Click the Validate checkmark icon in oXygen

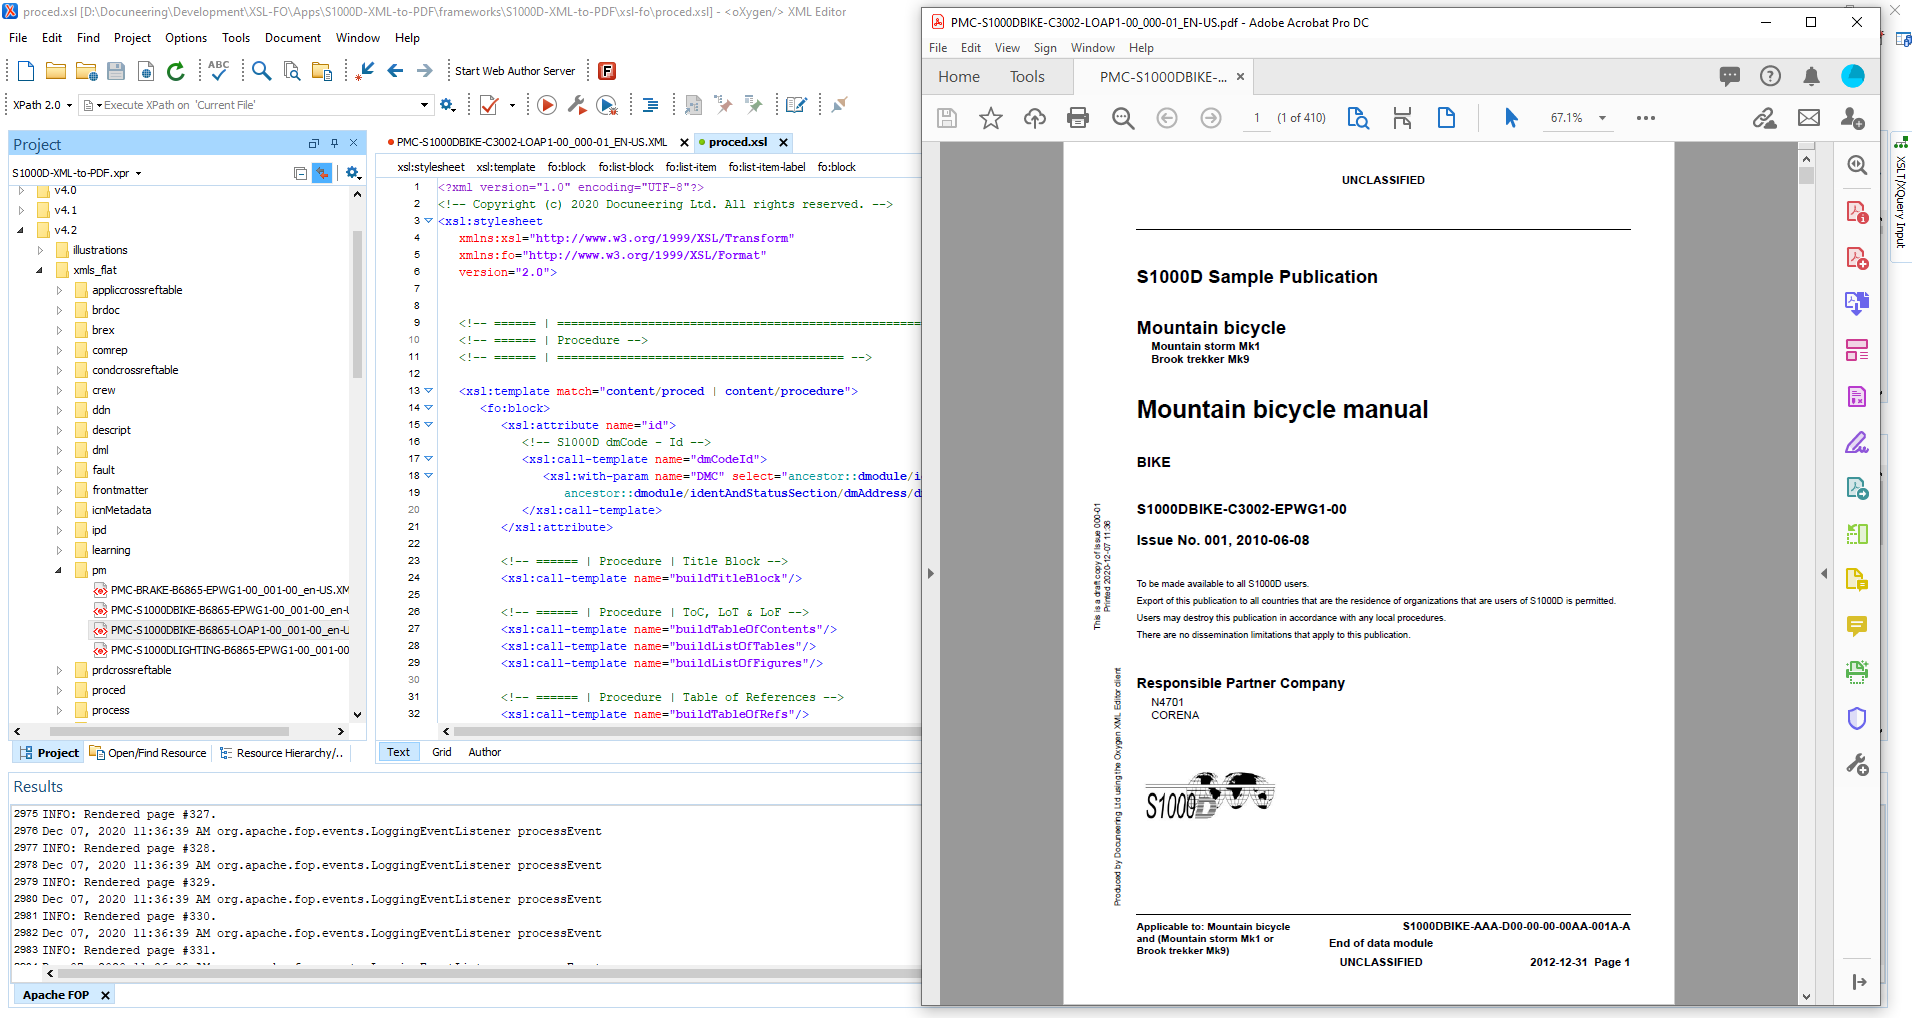click(489, 105)
